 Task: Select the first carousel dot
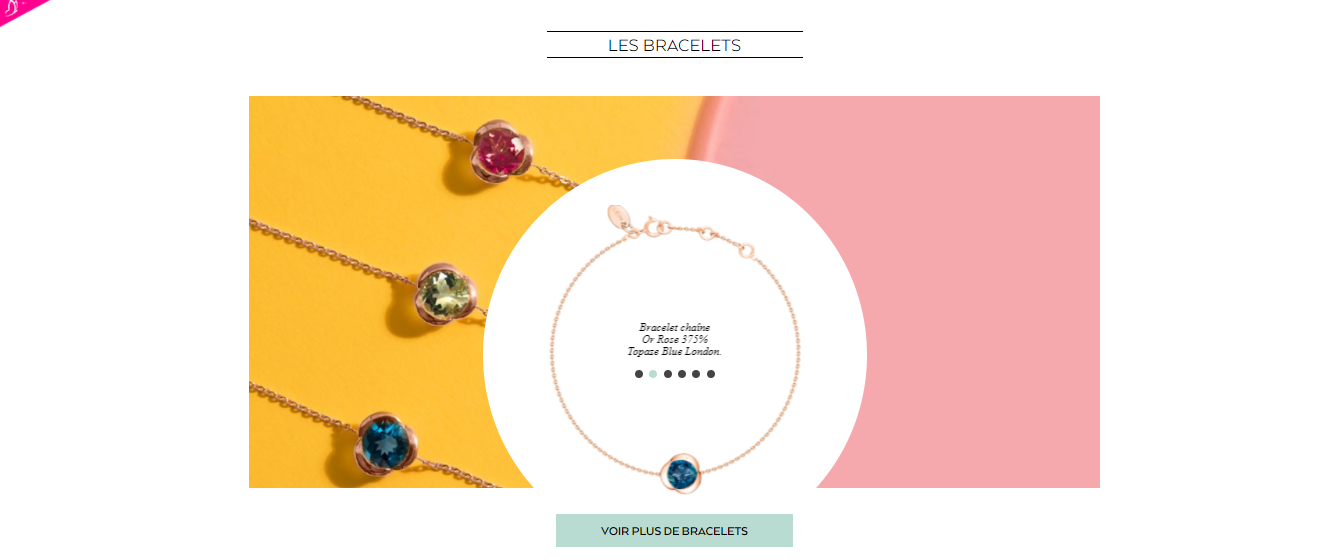[639, 374]
